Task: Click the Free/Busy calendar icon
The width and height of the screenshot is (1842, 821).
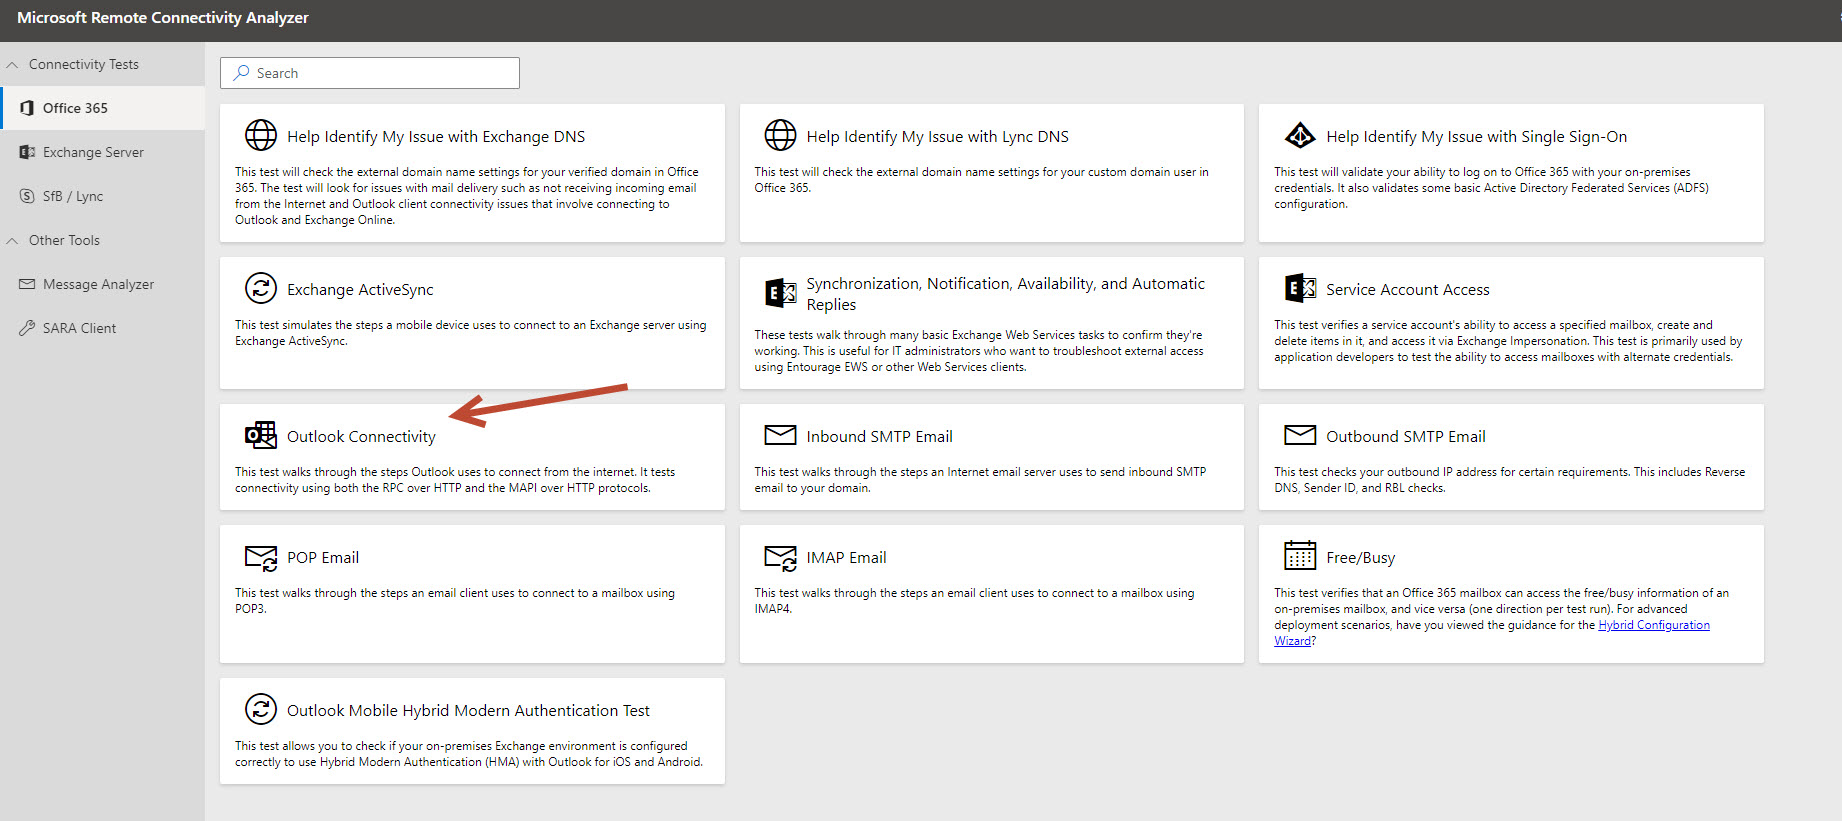Action: [x=1300, y=555]
